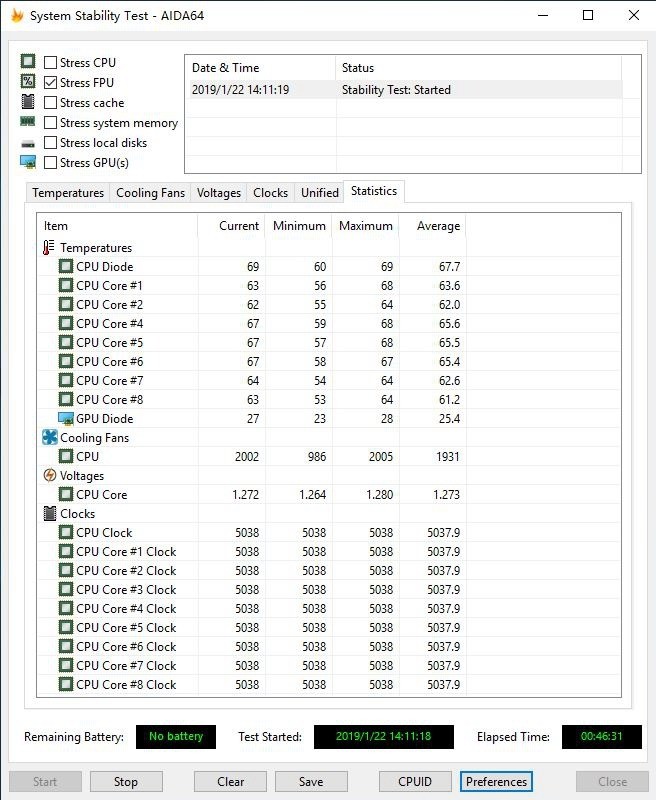The height and width of the screenshot is (800, 656).
Task: Click the monitor icon beside Stress GPU(s)
Action: click(x=28, y=162)
